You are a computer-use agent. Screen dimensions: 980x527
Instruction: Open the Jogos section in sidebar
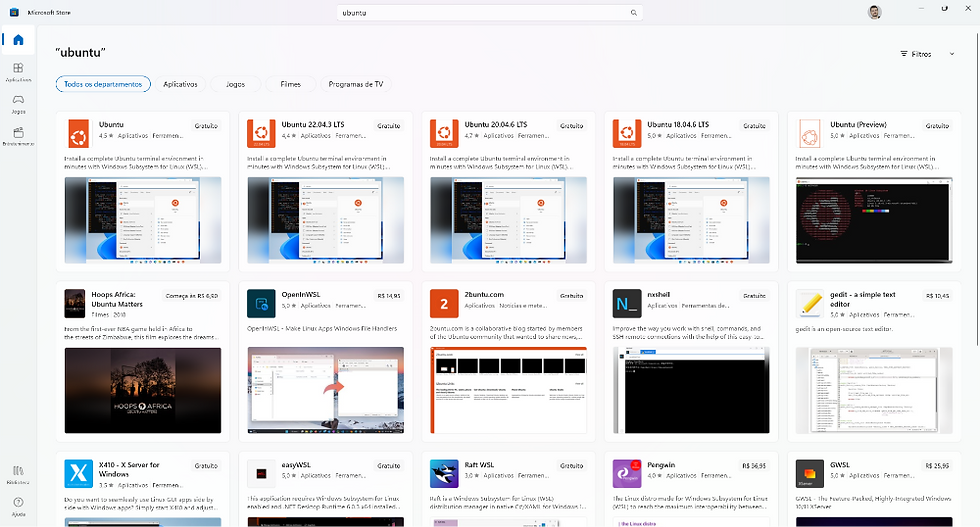[x=18, y=104]
